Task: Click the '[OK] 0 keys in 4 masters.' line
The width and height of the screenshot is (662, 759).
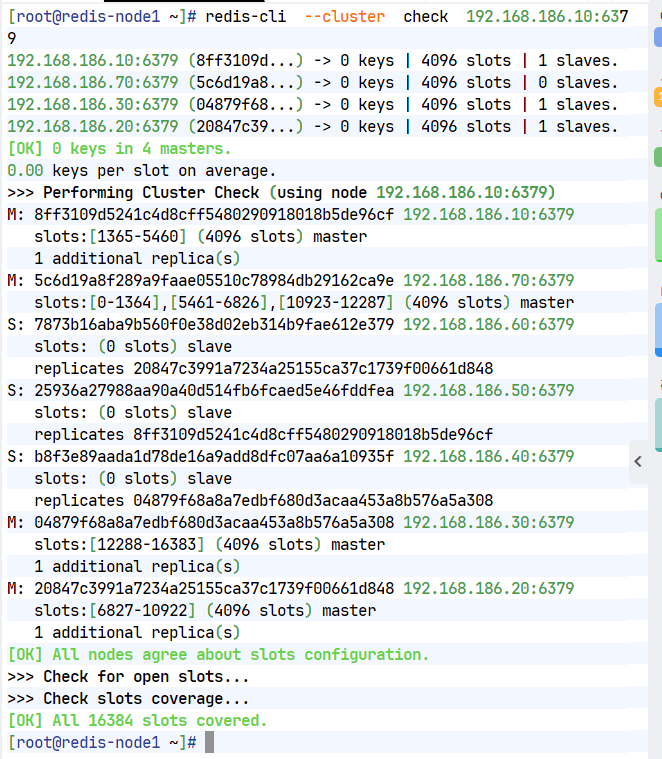Action: tap(119, 149)
